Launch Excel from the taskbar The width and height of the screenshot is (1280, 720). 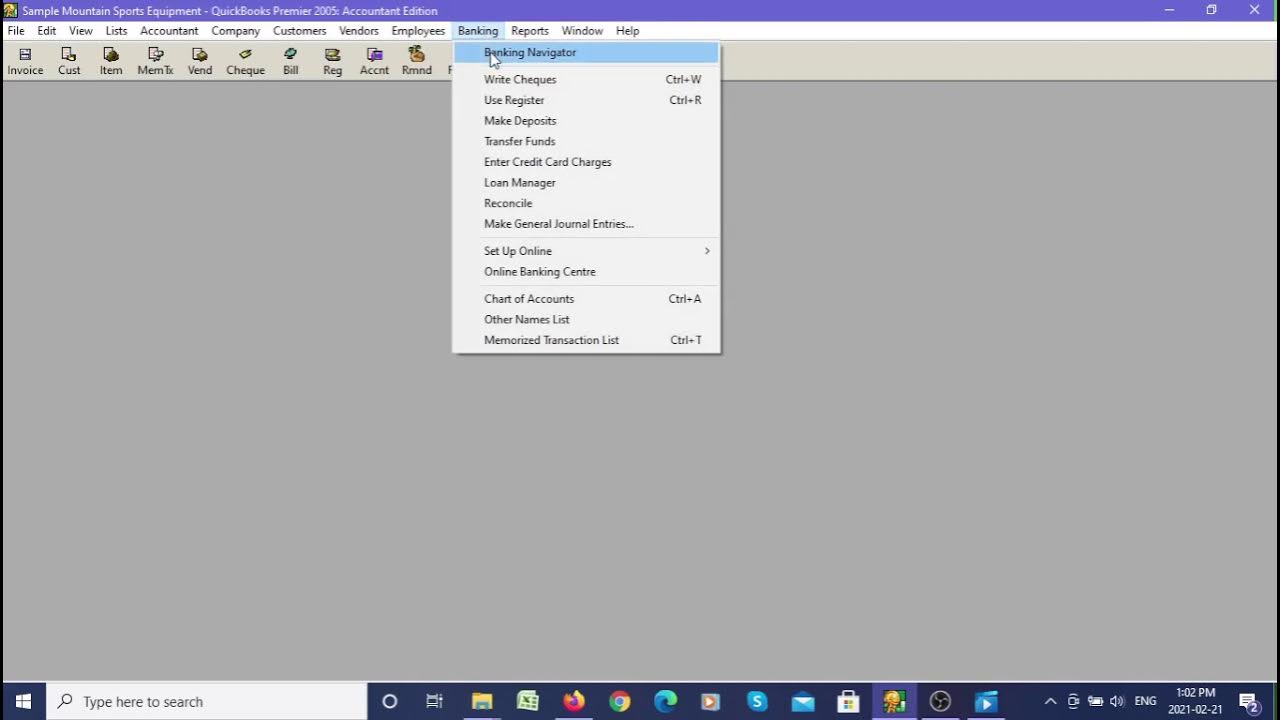(x=528, y=701)
